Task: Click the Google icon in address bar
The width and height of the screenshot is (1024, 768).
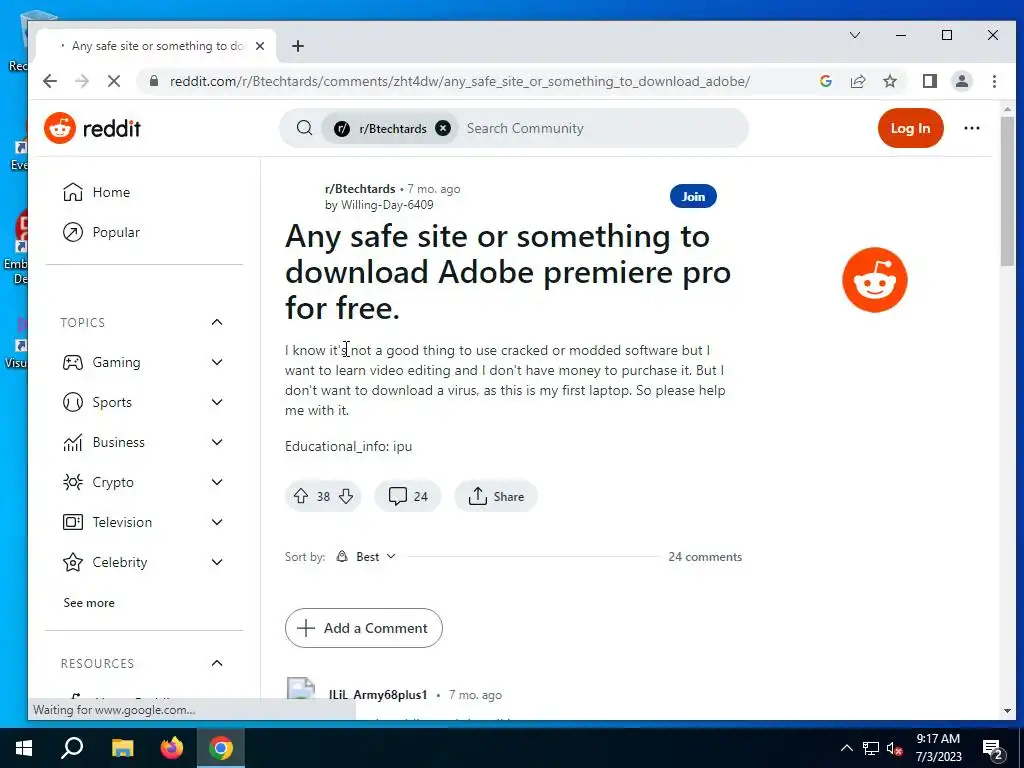Action: (x=825, y=81)
